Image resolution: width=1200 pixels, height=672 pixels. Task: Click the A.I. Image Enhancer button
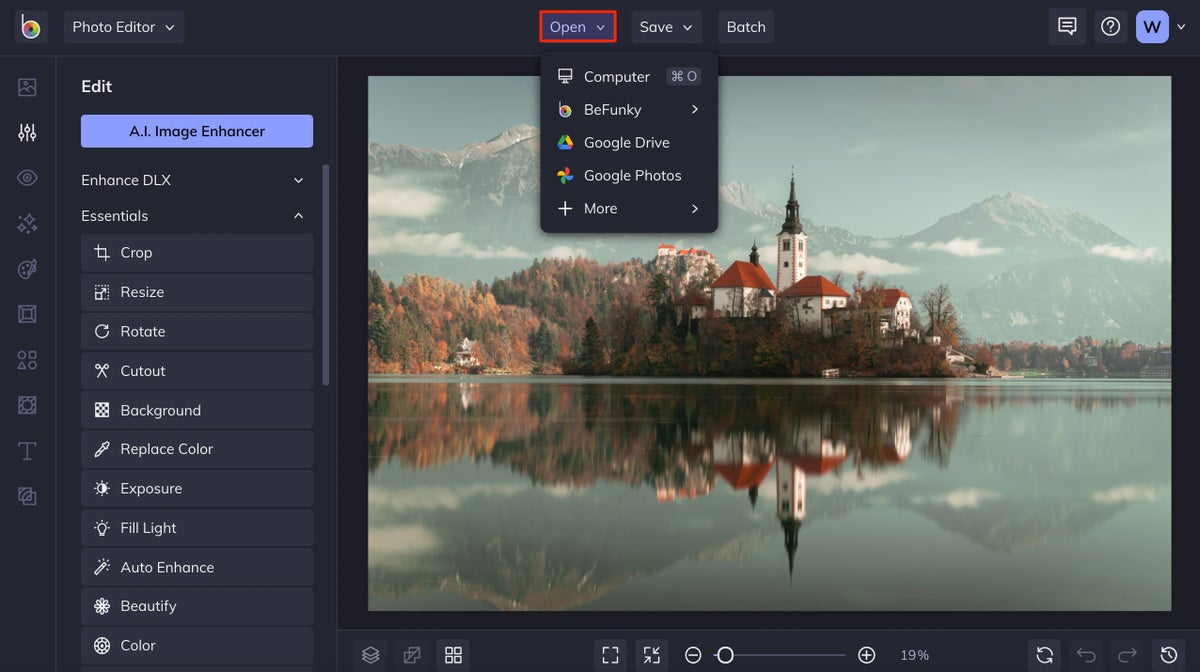coord(197,131)
